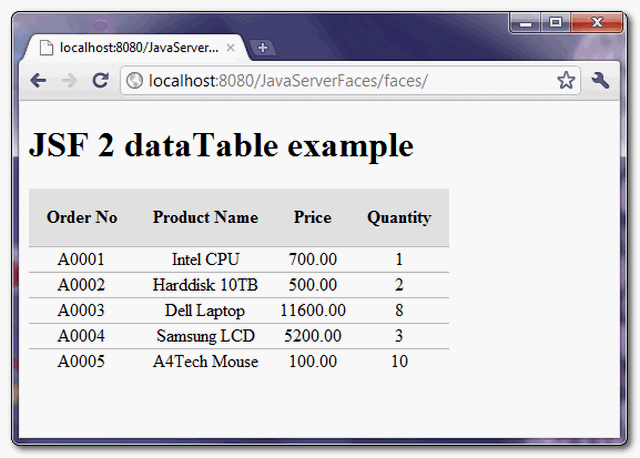
Task: Click the price 500.00
Action: tap(313, 285)
